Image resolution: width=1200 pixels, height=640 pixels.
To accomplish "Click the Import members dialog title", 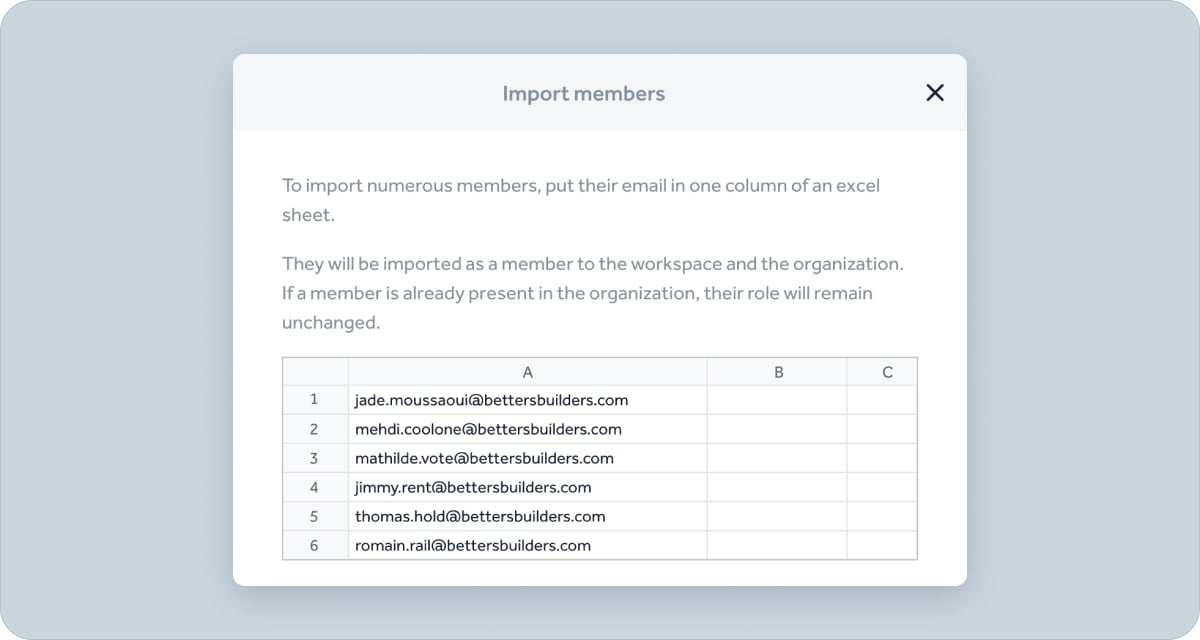I will (x=583, y=94).
